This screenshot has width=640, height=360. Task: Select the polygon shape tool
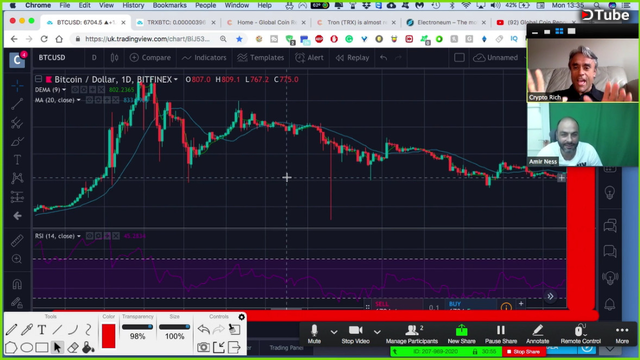11,347
